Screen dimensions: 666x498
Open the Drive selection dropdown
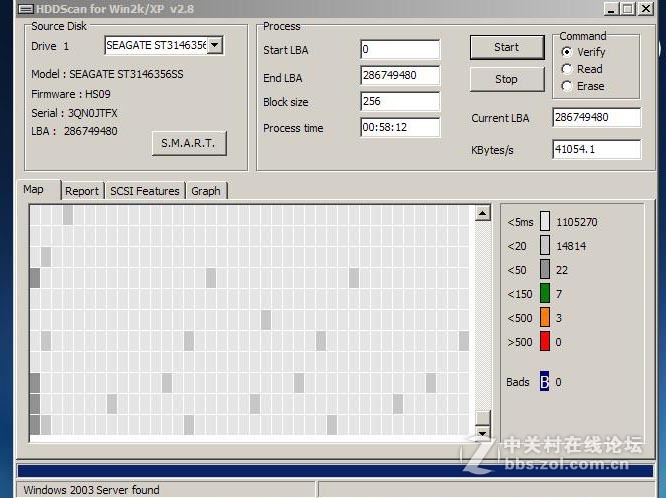tap(215, 45)
